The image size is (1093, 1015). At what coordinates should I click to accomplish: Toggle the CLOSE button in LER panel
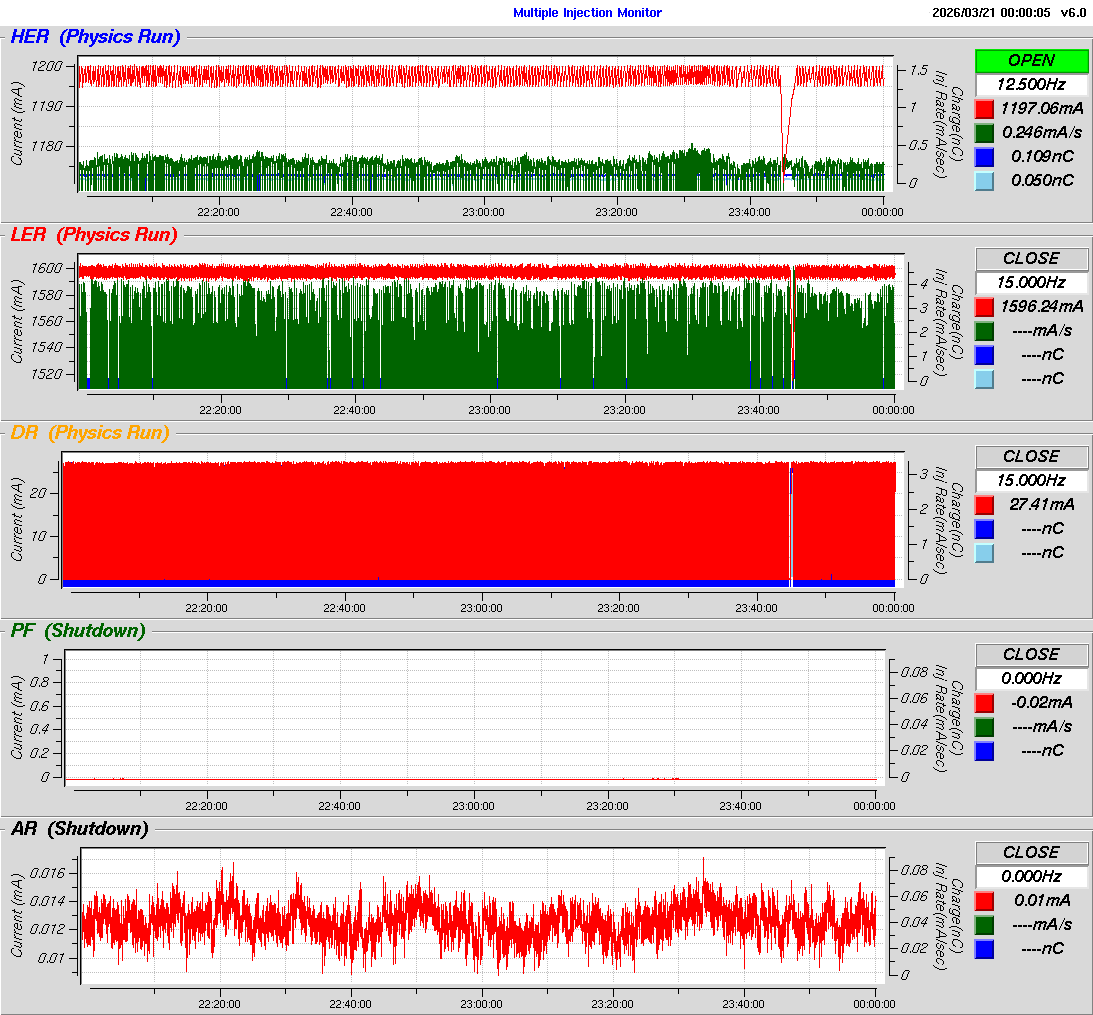(x=1031, y=258)
